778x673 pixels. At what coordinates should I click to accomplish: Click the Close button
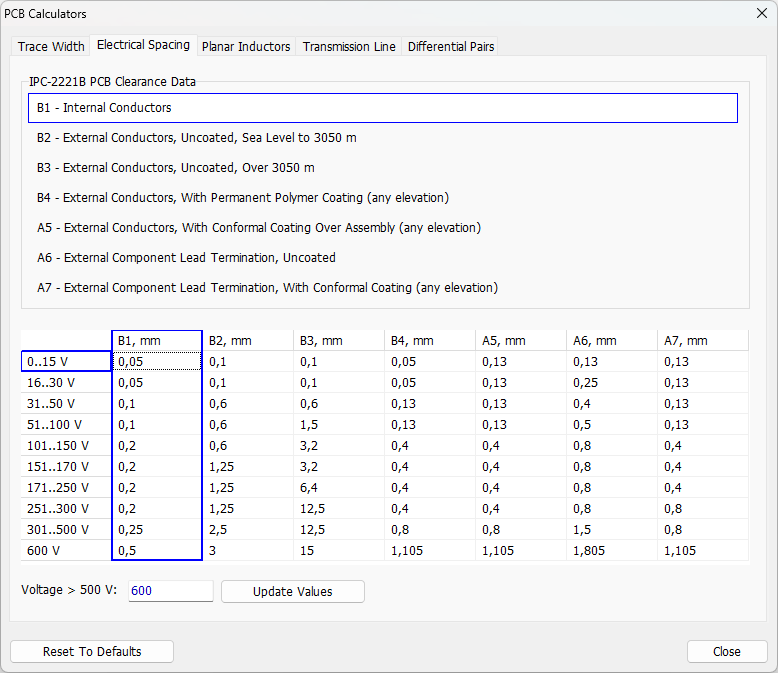(x=727, y=651)
